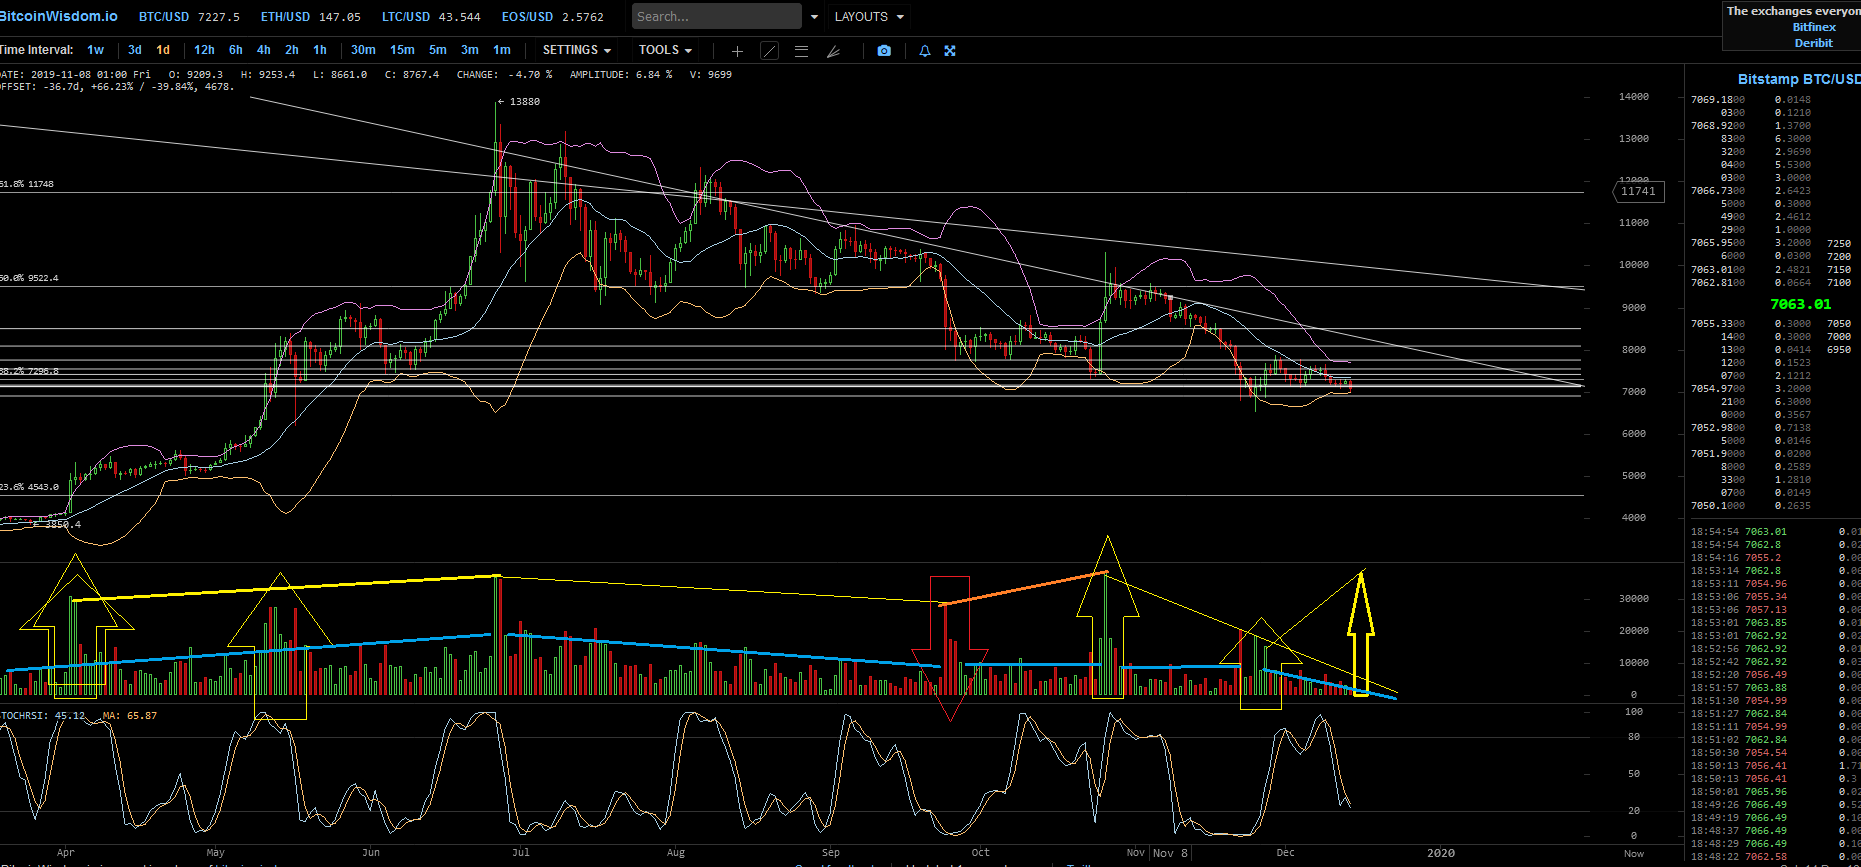Set time interval to 1w
Viewport: 1861px width, 867px height.
(96, 50)
